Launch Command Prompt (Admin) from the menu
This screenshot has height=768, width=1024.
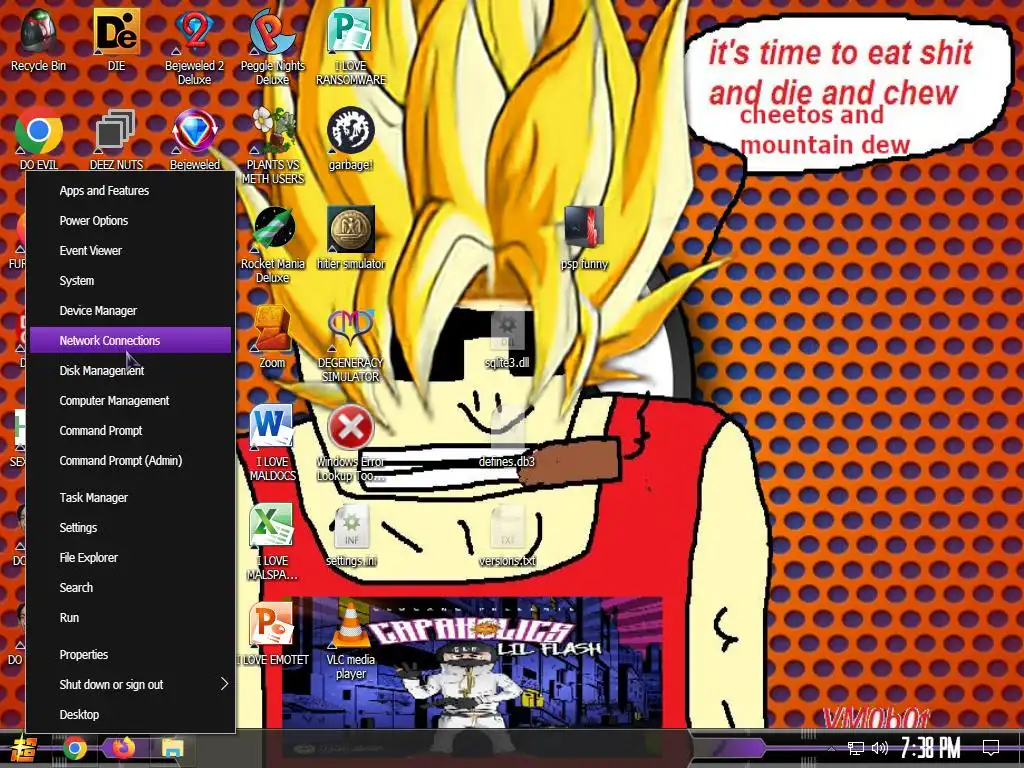click(x=131, y=460)
